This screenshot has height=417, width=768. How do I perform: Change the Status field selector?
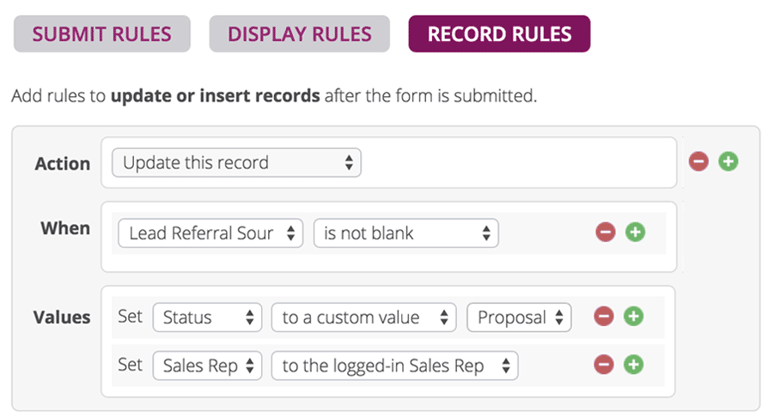(207, 317)
